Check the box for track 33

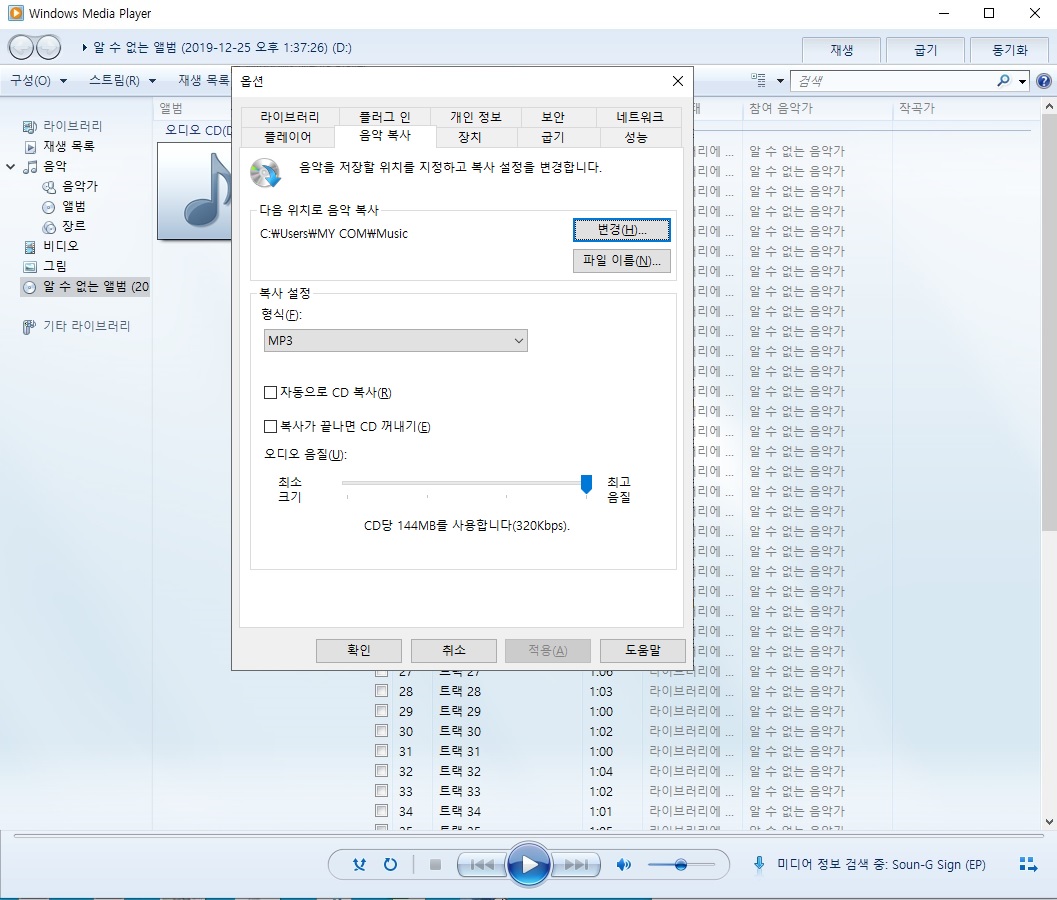(x=382, y=790)
